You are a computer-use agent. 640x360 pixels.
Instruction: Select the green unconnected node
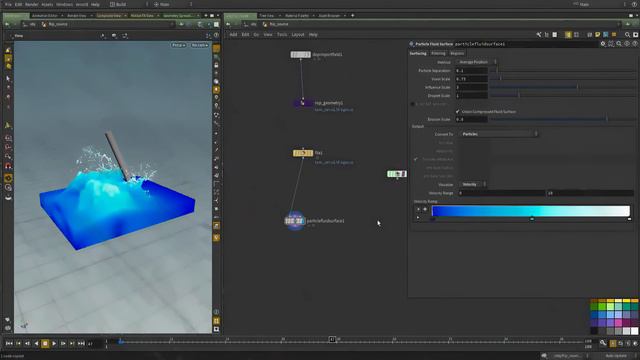(x=397, y=174)
